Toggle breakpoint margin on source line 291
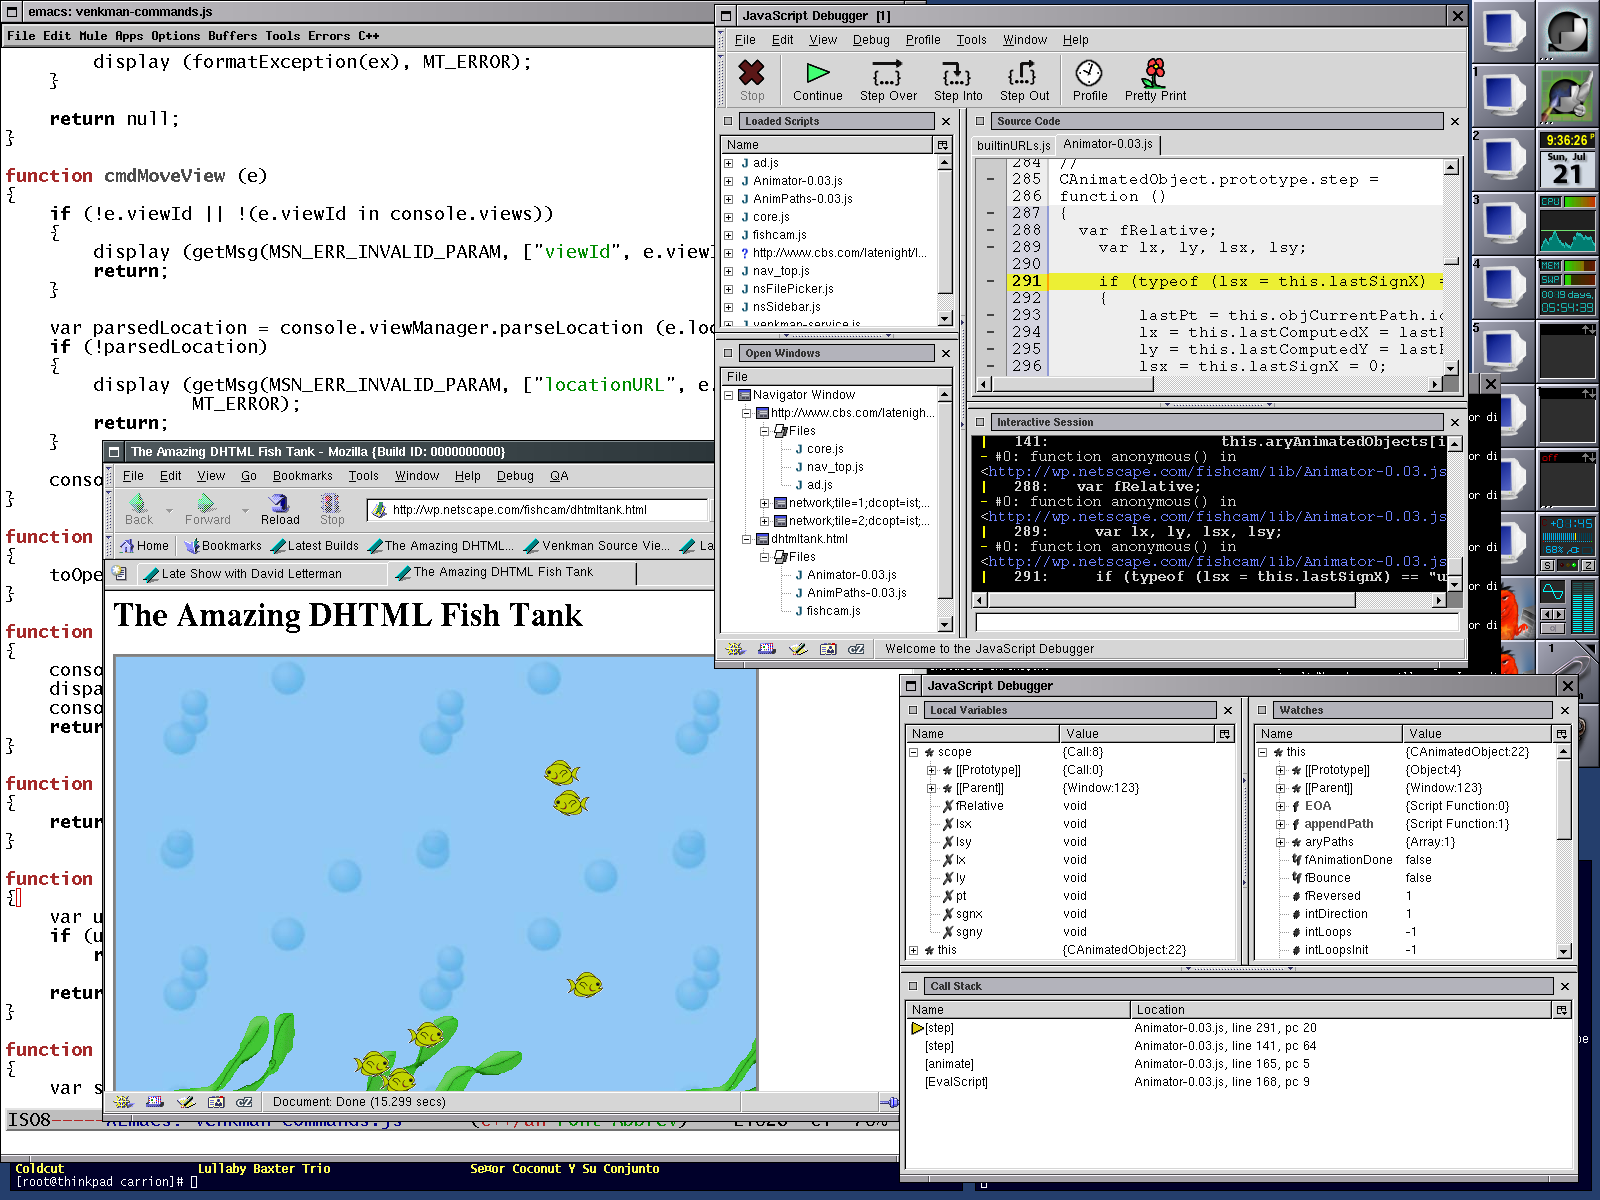 [x=990, y=282]
